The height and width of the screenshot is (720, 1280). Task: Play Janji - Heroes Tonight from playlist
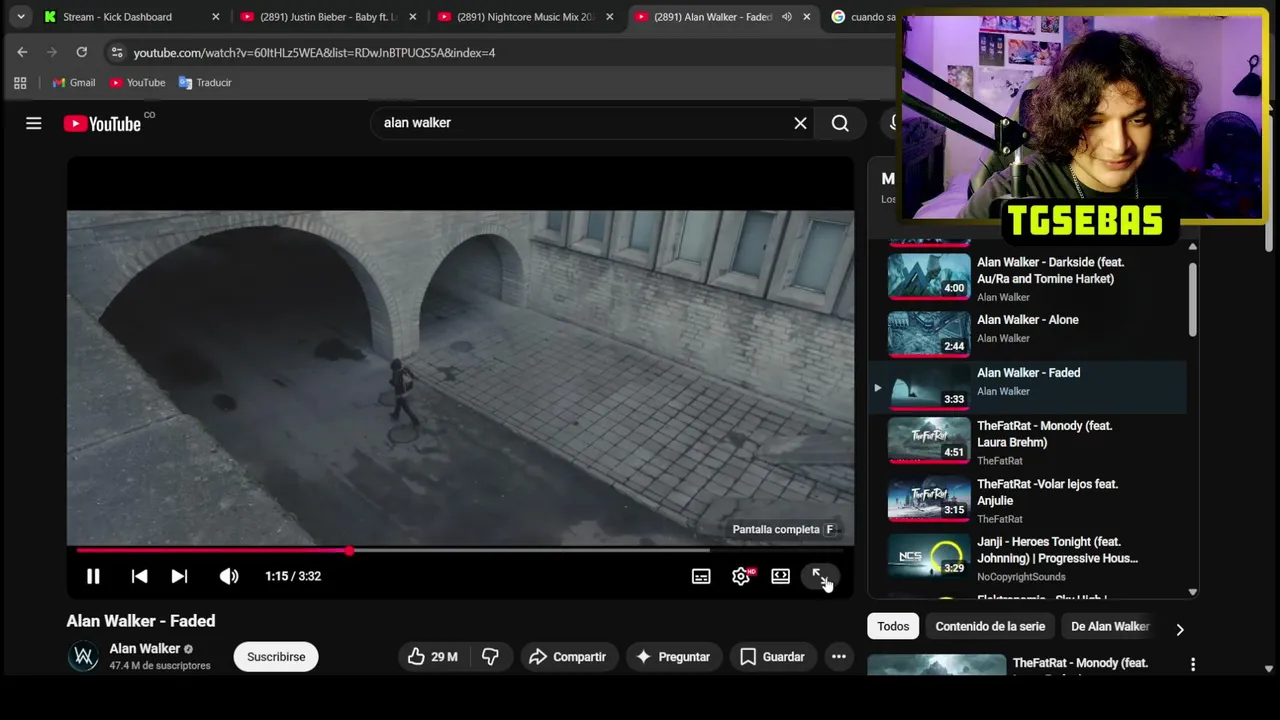click(1027, 557)
